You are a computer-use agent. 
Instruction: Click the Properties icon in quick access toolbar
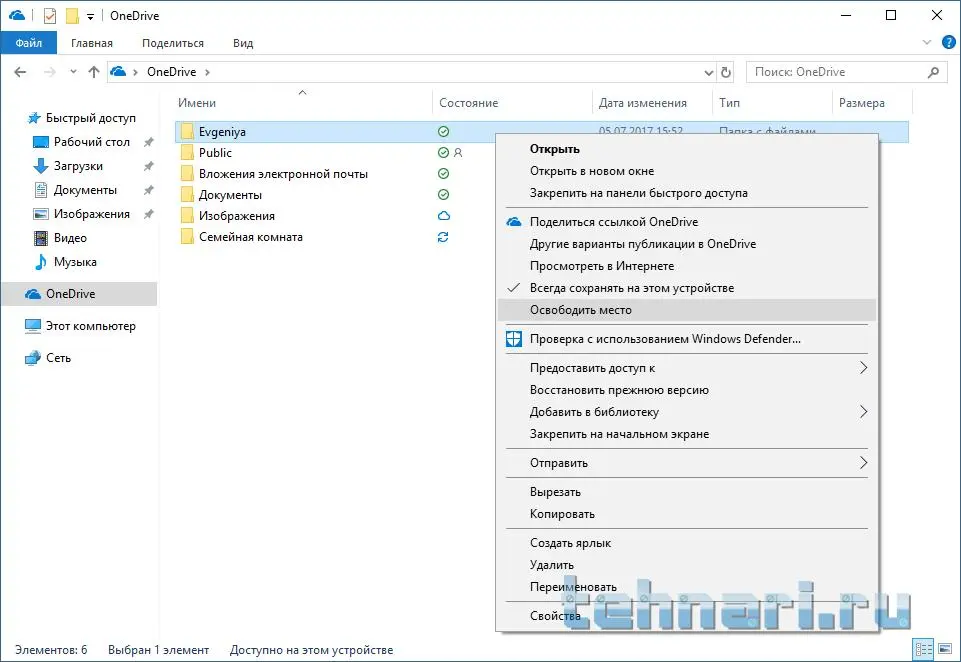[x=50, y=16]
